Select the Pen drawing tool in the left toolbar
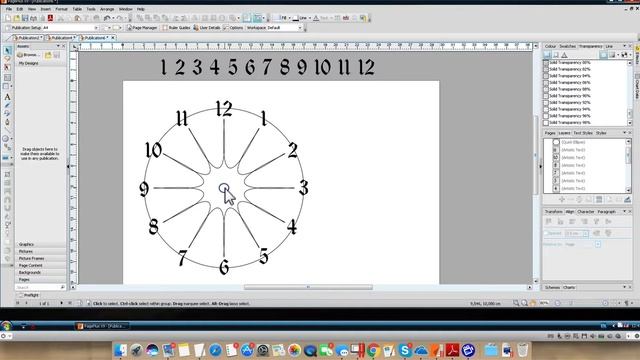 pyautogui.click(x=7, y=122)
